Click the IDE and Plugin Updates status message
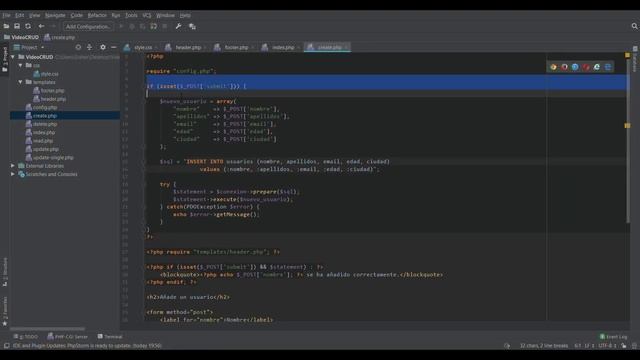640x360 pixels. pyautogui.click(x=87, y=346)
